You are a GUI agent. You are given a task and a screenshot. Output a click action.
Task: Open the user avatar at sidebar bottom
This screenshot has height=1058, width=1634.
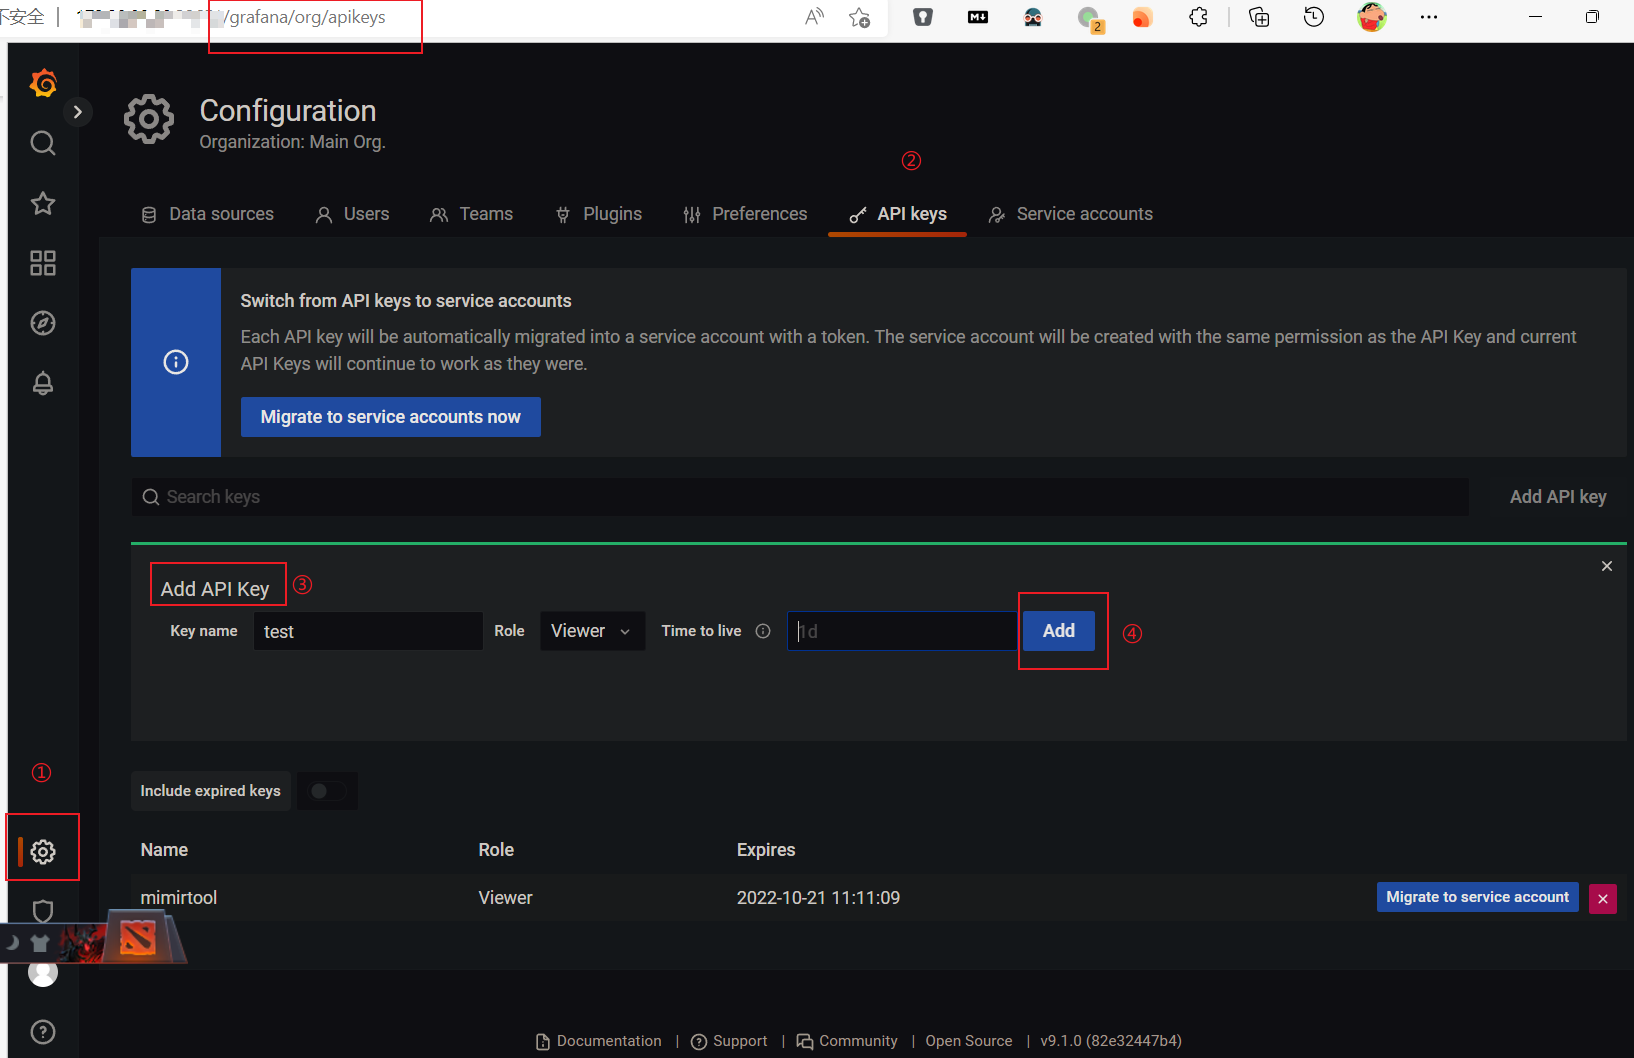[x=42, y=972]
